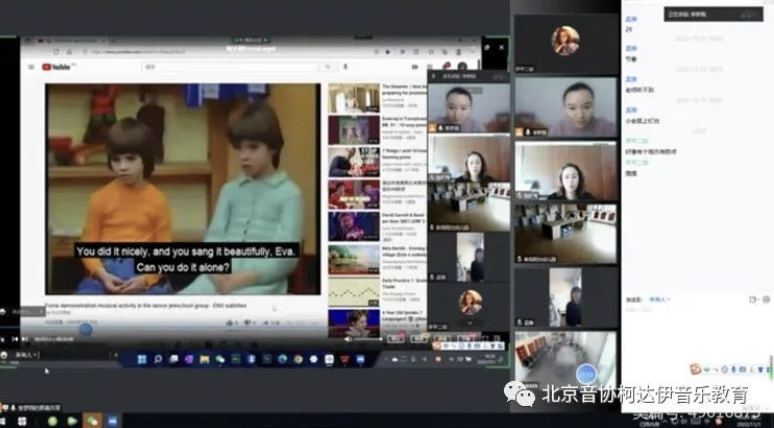The image size is (774, 428).
Task: Adjust the player volume slider
Action: pos(368,339)
